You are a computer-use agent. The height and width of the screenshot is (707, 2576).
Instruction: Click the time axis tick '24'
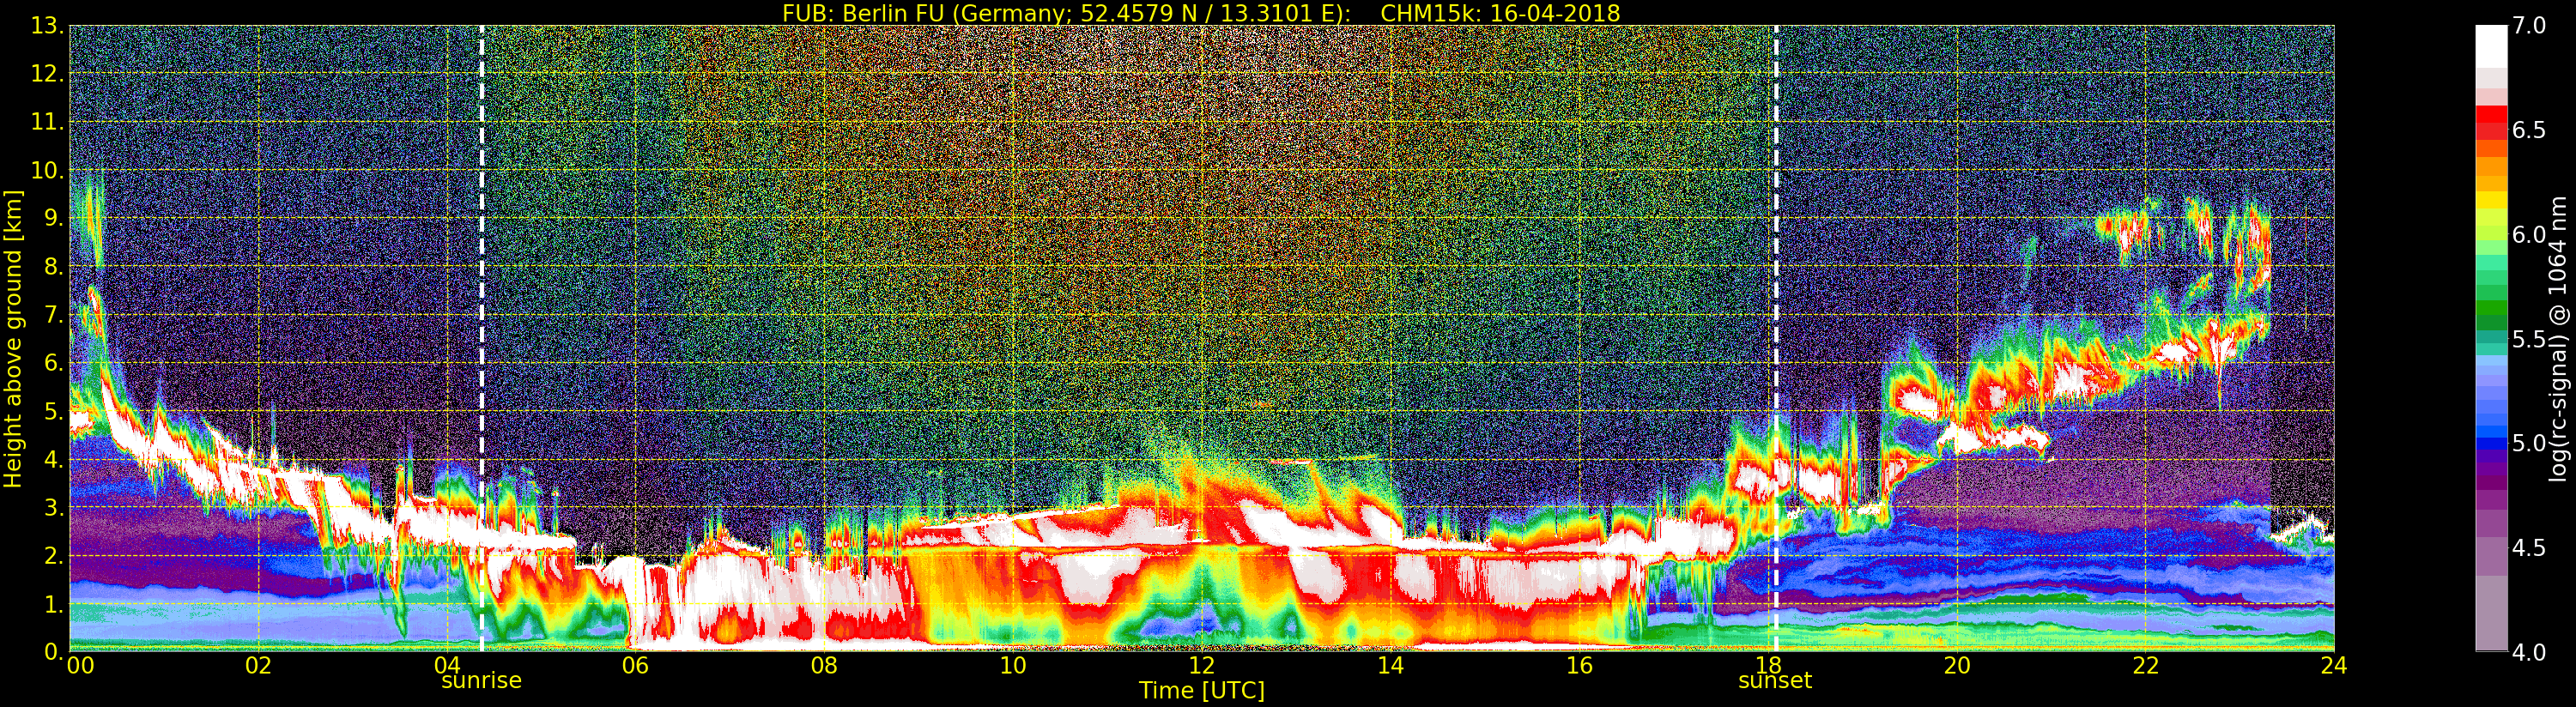2334,666
